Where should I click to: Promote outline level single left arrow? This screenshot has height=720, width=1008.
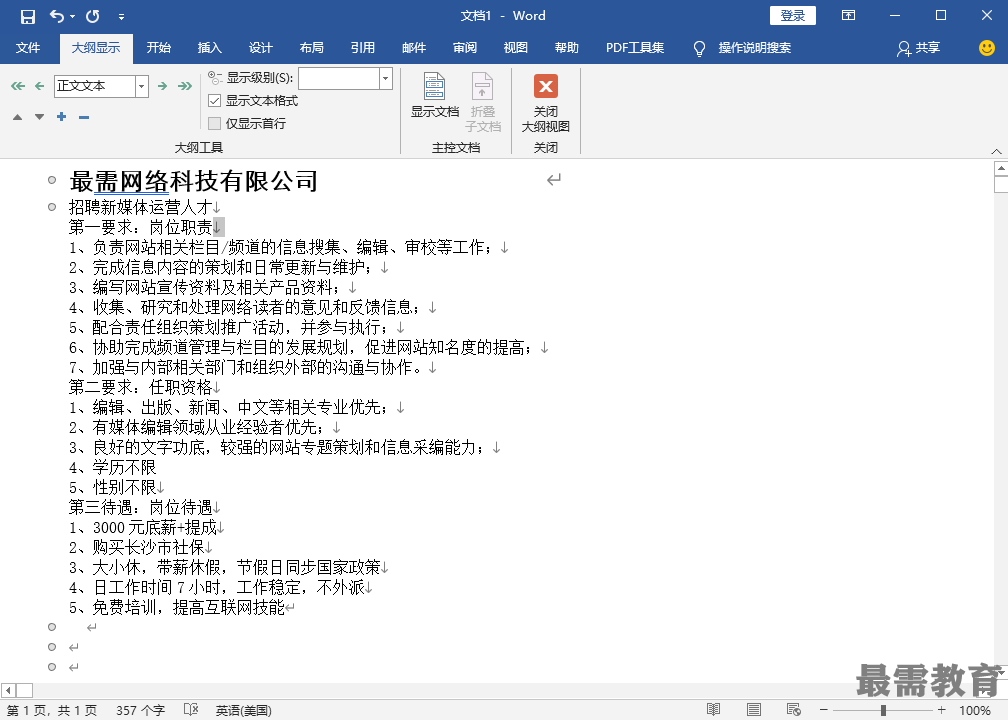tap(40, 86)
